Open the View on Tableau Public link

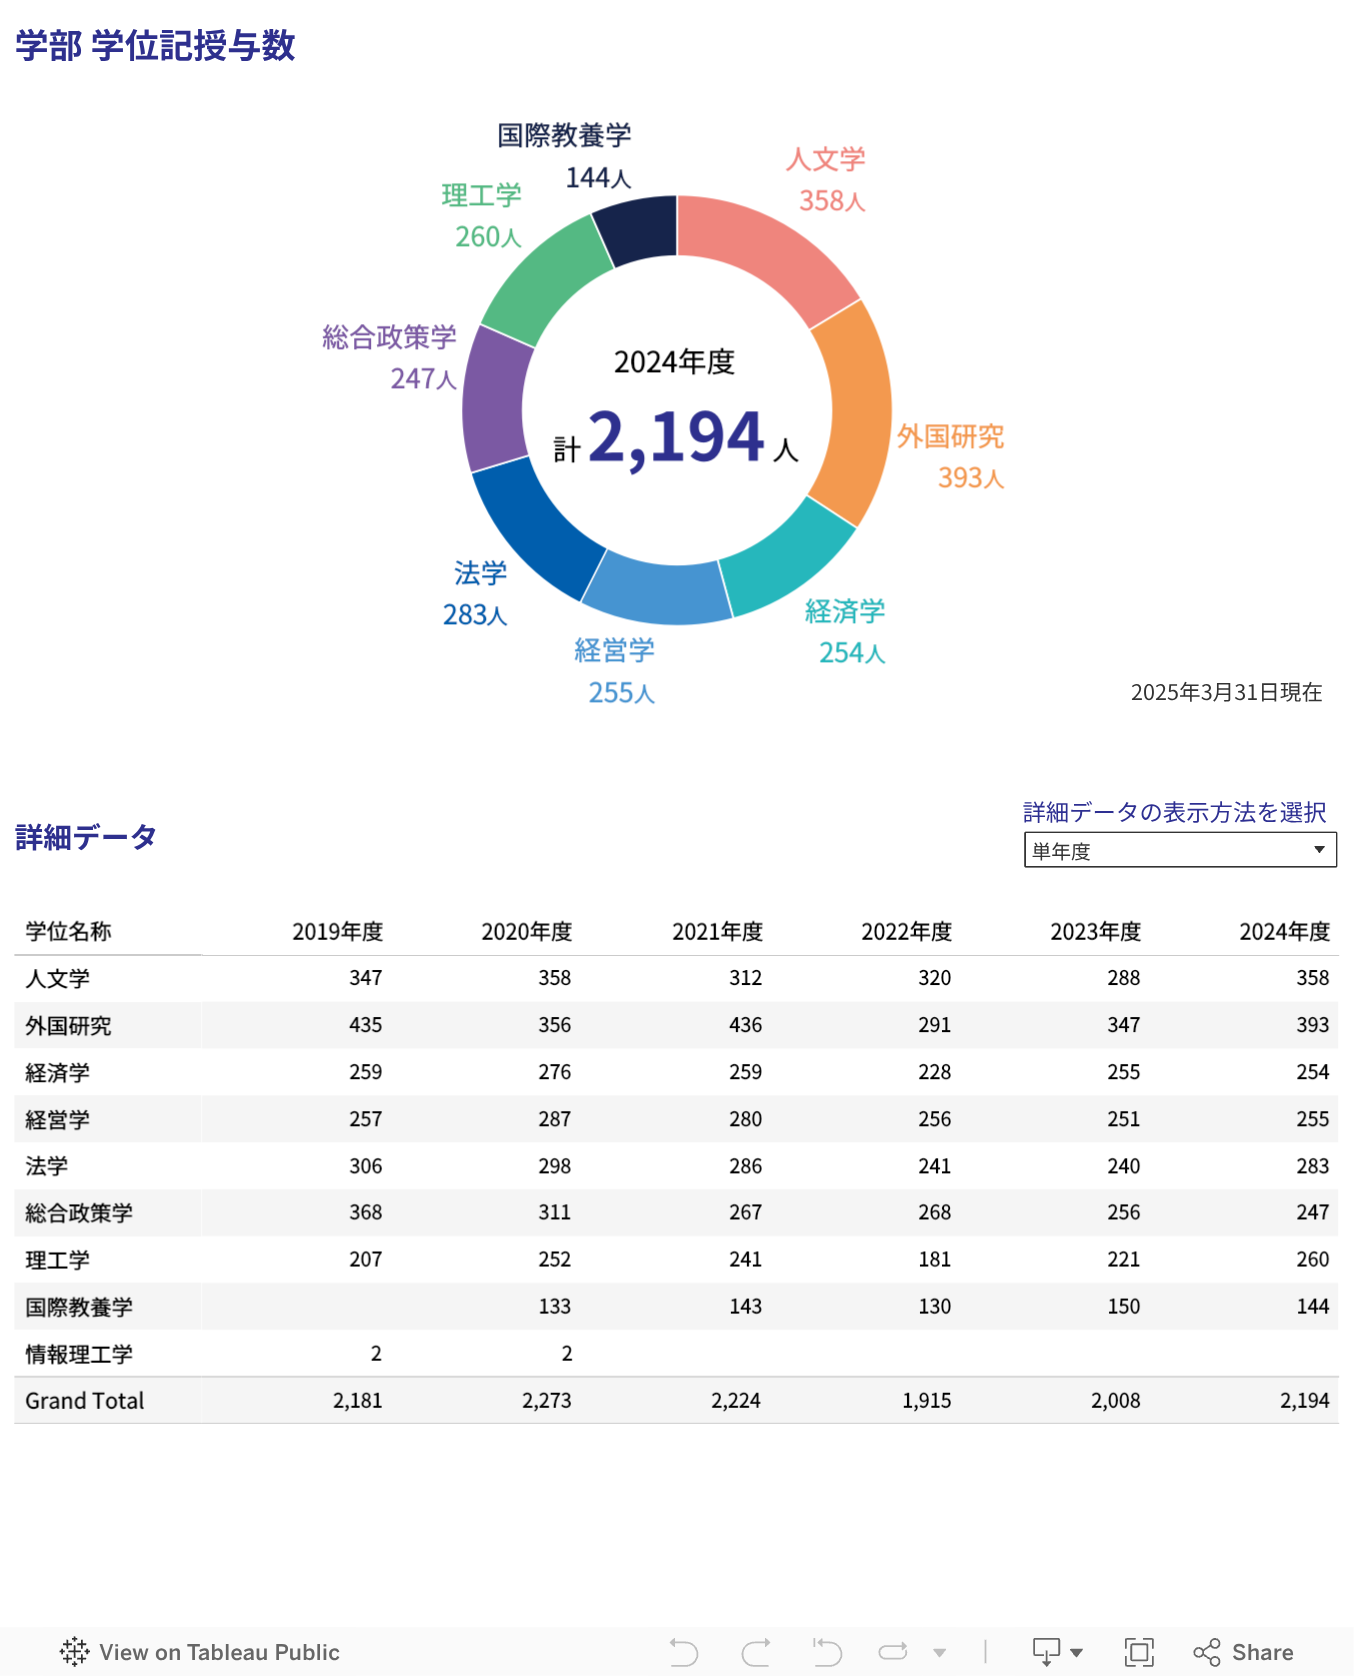pyautogui.click(x=200, y=1652)
